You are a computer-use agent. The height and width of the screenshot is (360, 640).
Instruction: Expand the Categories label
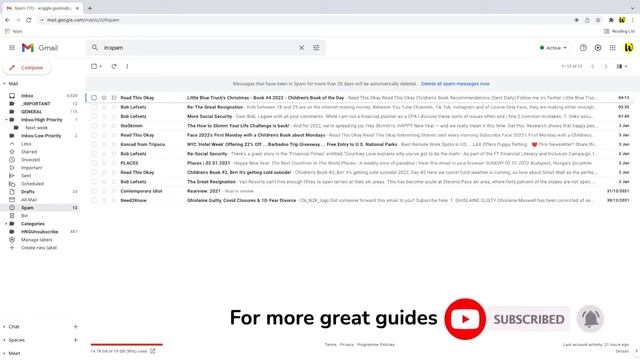(6, 224)
